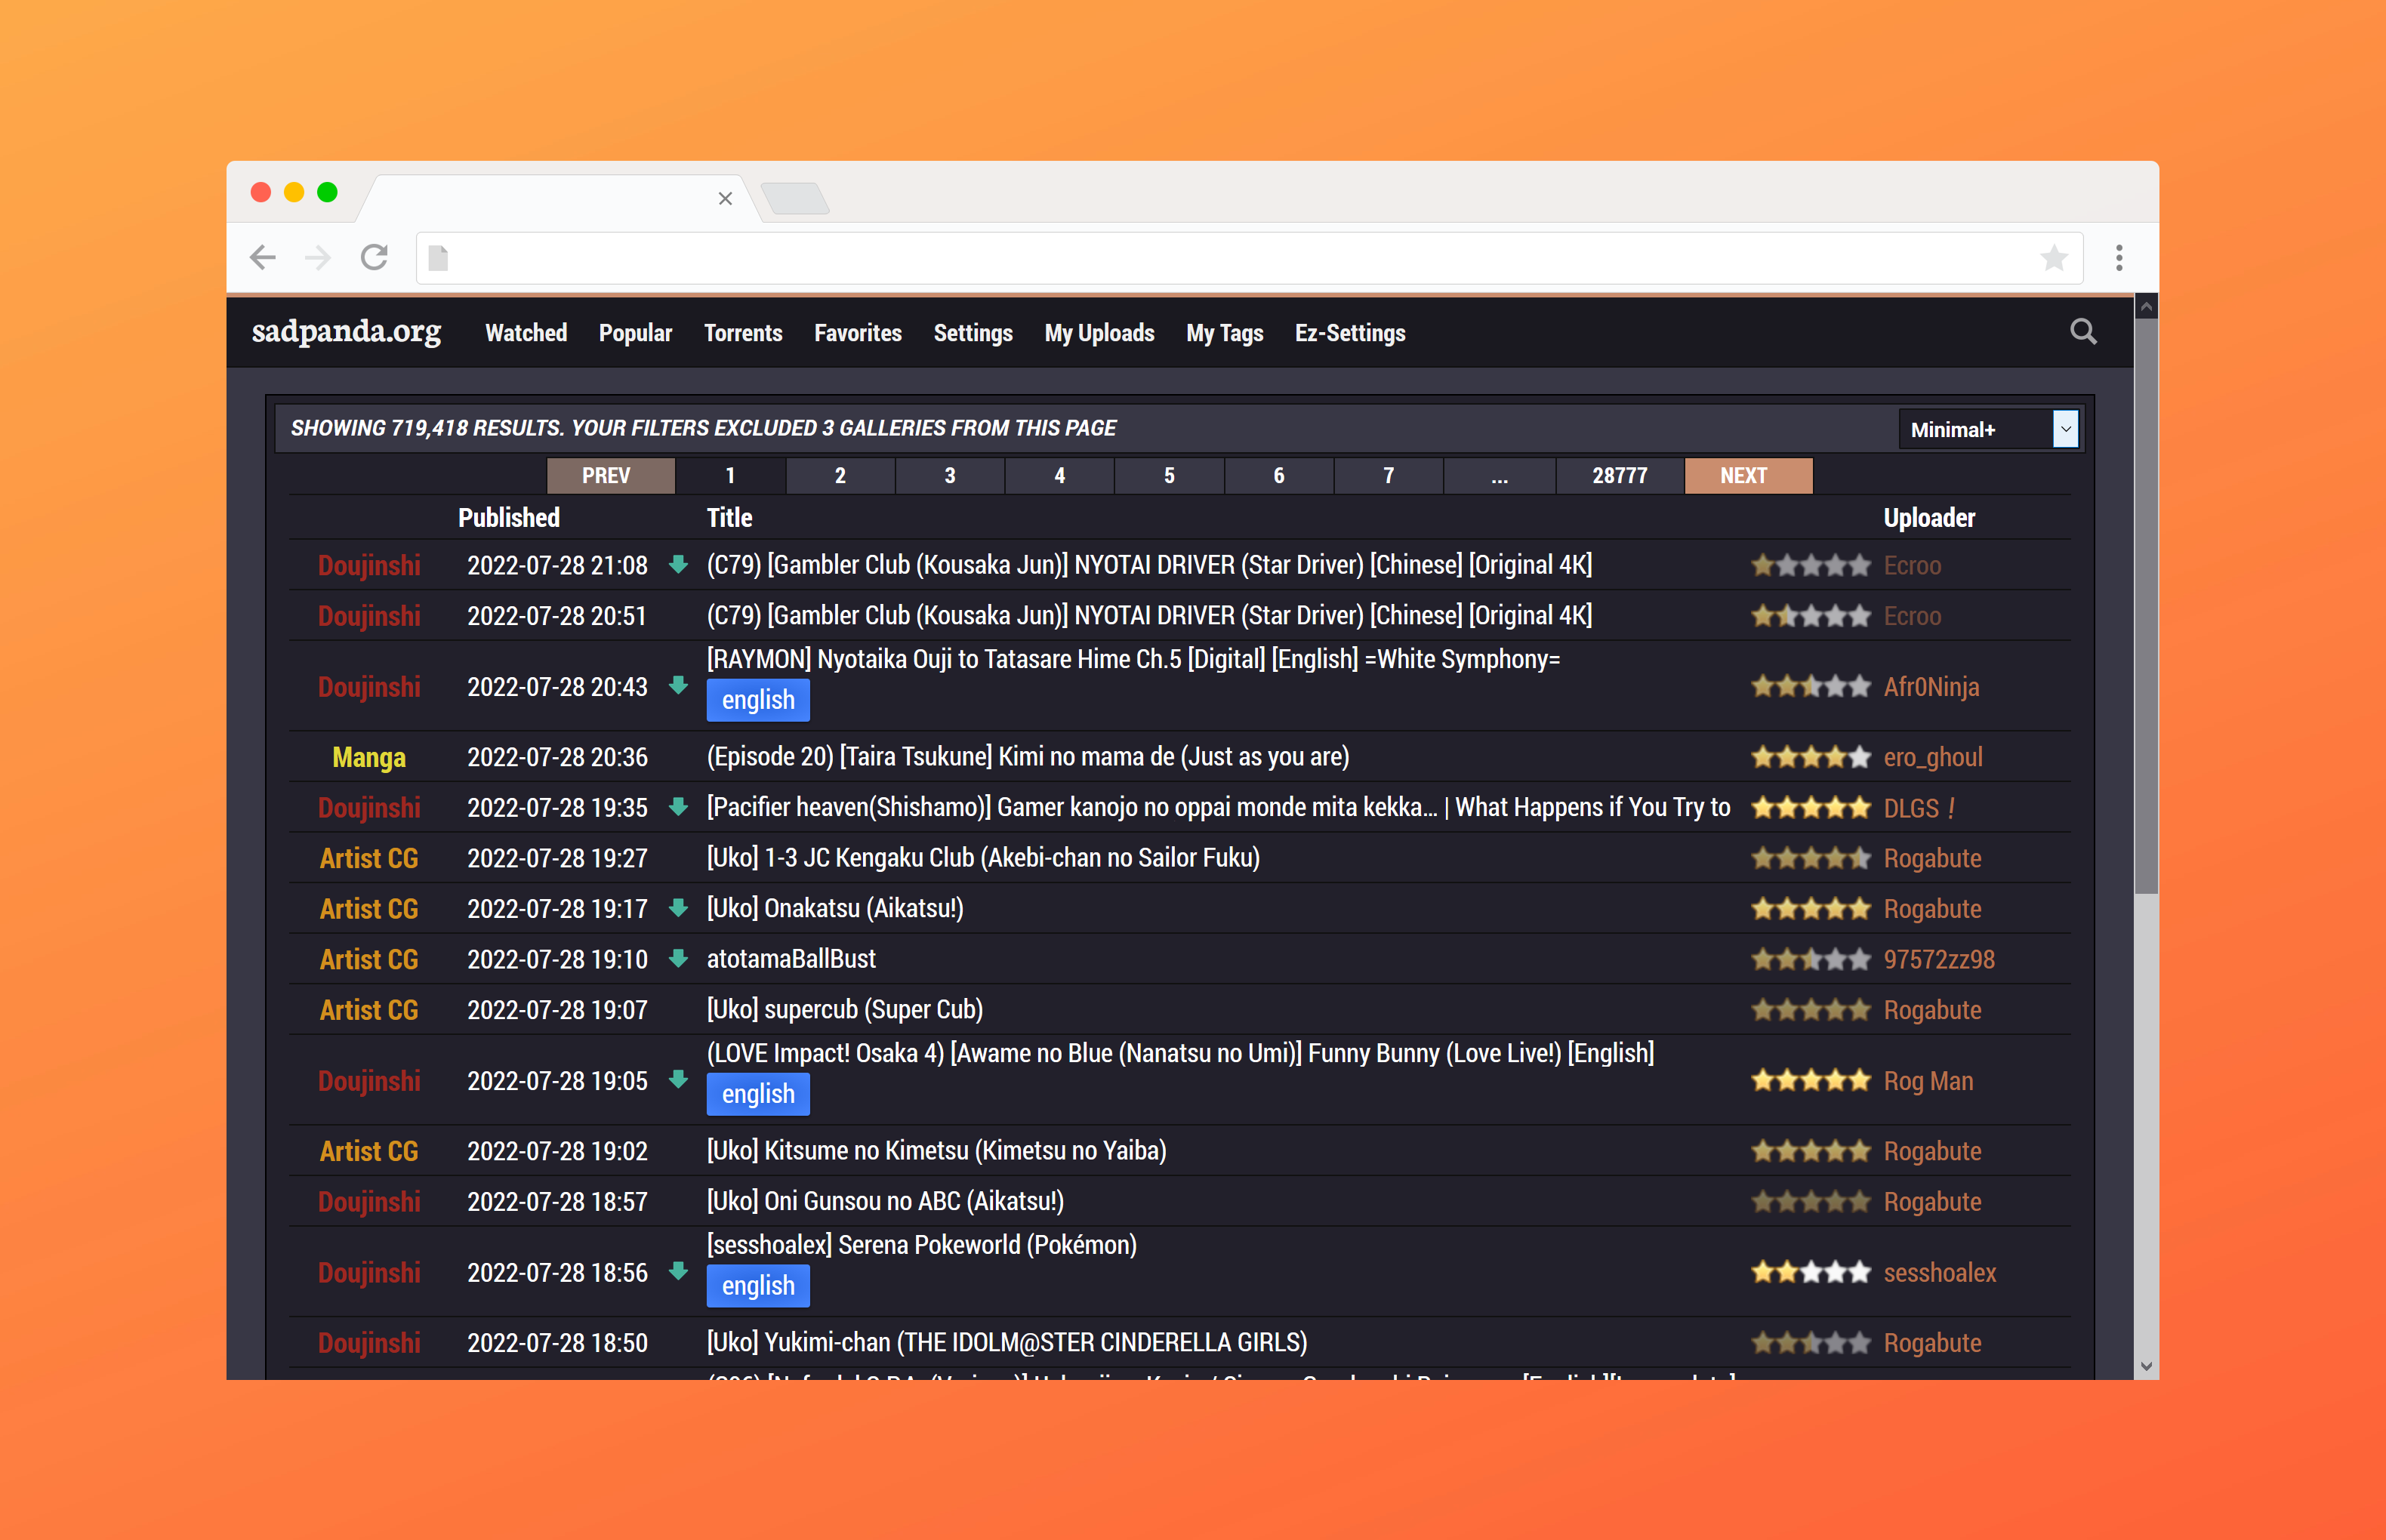Click torrent arrow on atotamaBallBust row
The width and height of the screenshot is (2386, 1540).
tap(678, 958)
